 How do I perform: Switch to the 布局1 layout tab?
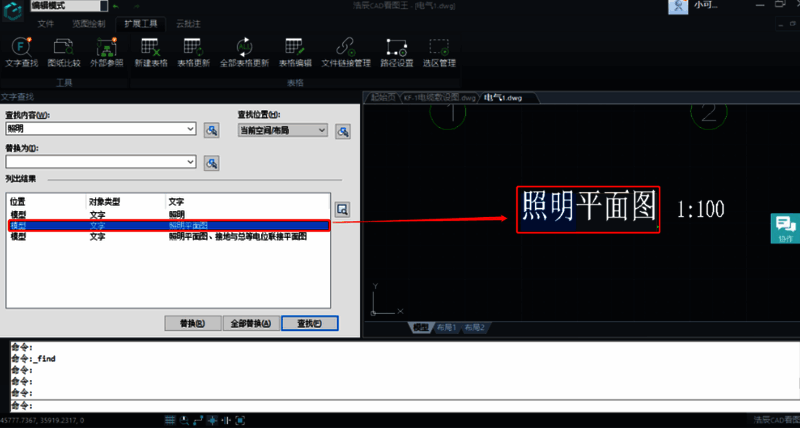[446, 328]
